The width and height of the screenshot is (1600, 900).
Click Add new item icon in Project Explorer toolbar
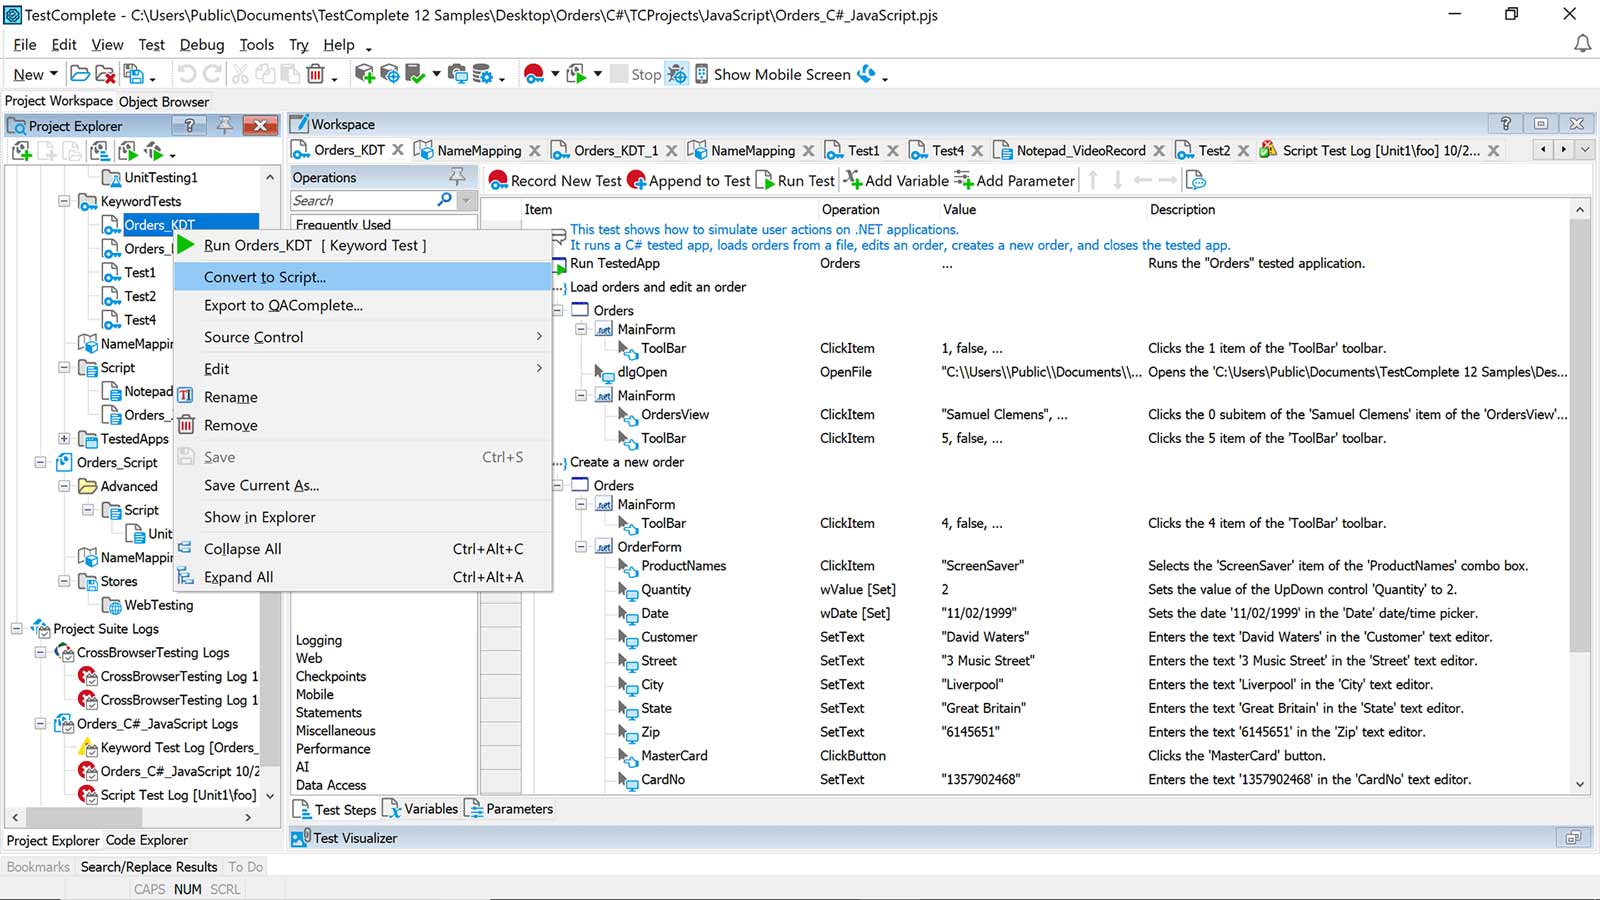(21, 151)
